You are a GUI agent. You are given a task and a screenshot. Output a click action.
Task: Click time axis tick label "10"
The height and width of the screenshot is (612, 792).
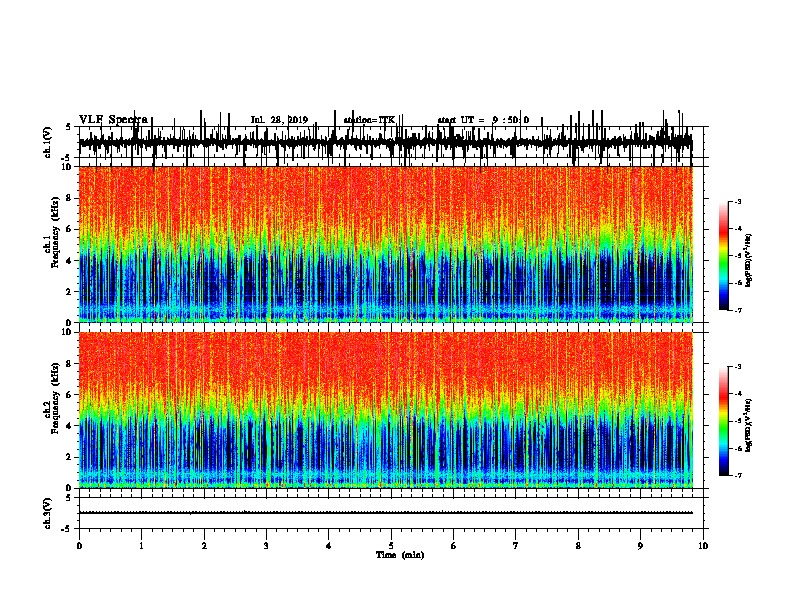click(x=703, y=546)
